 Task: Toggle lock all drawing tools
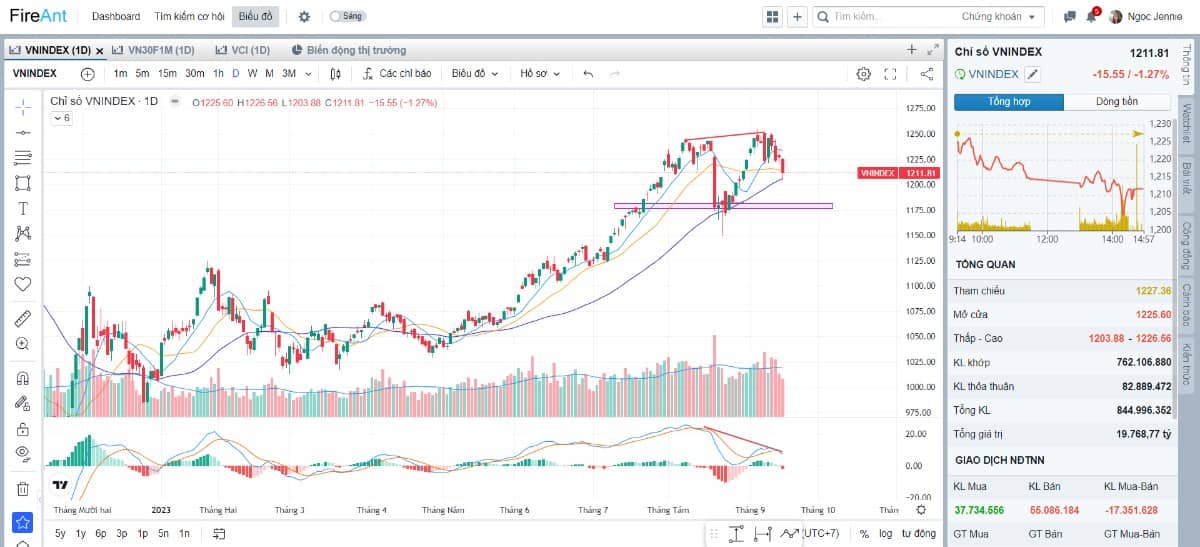(22, 429)
